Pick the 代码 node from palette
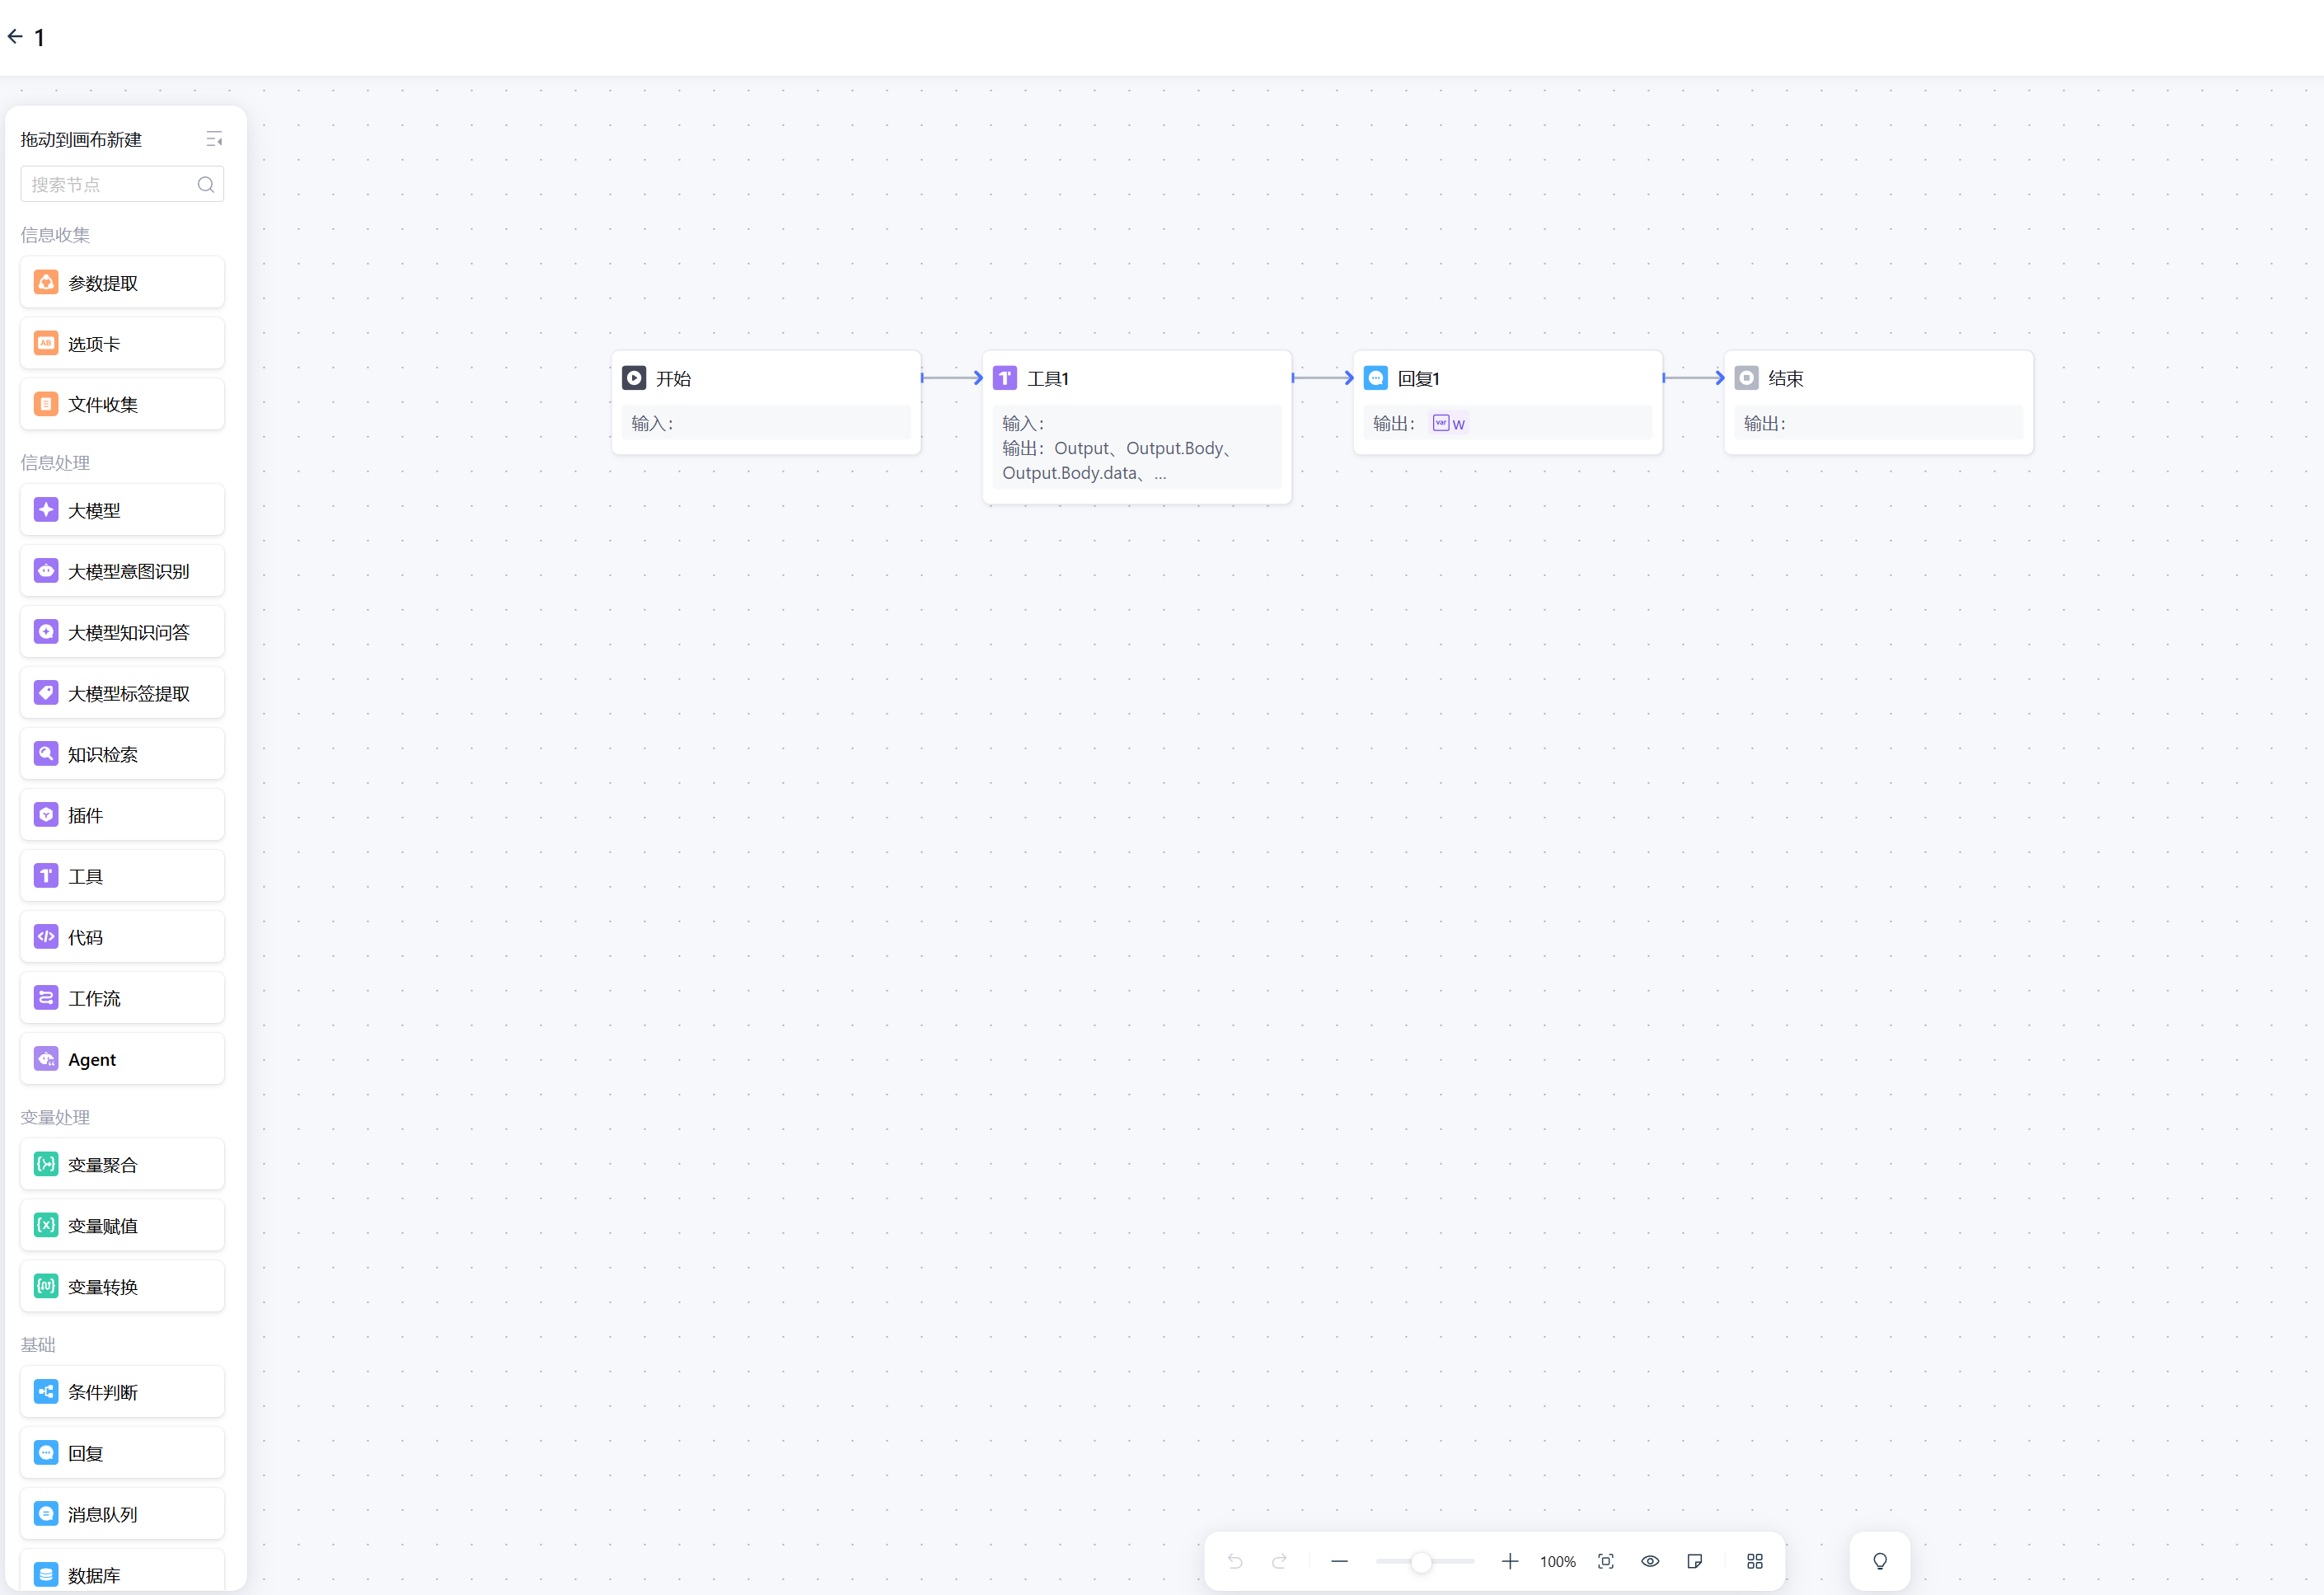 [122, 937]
